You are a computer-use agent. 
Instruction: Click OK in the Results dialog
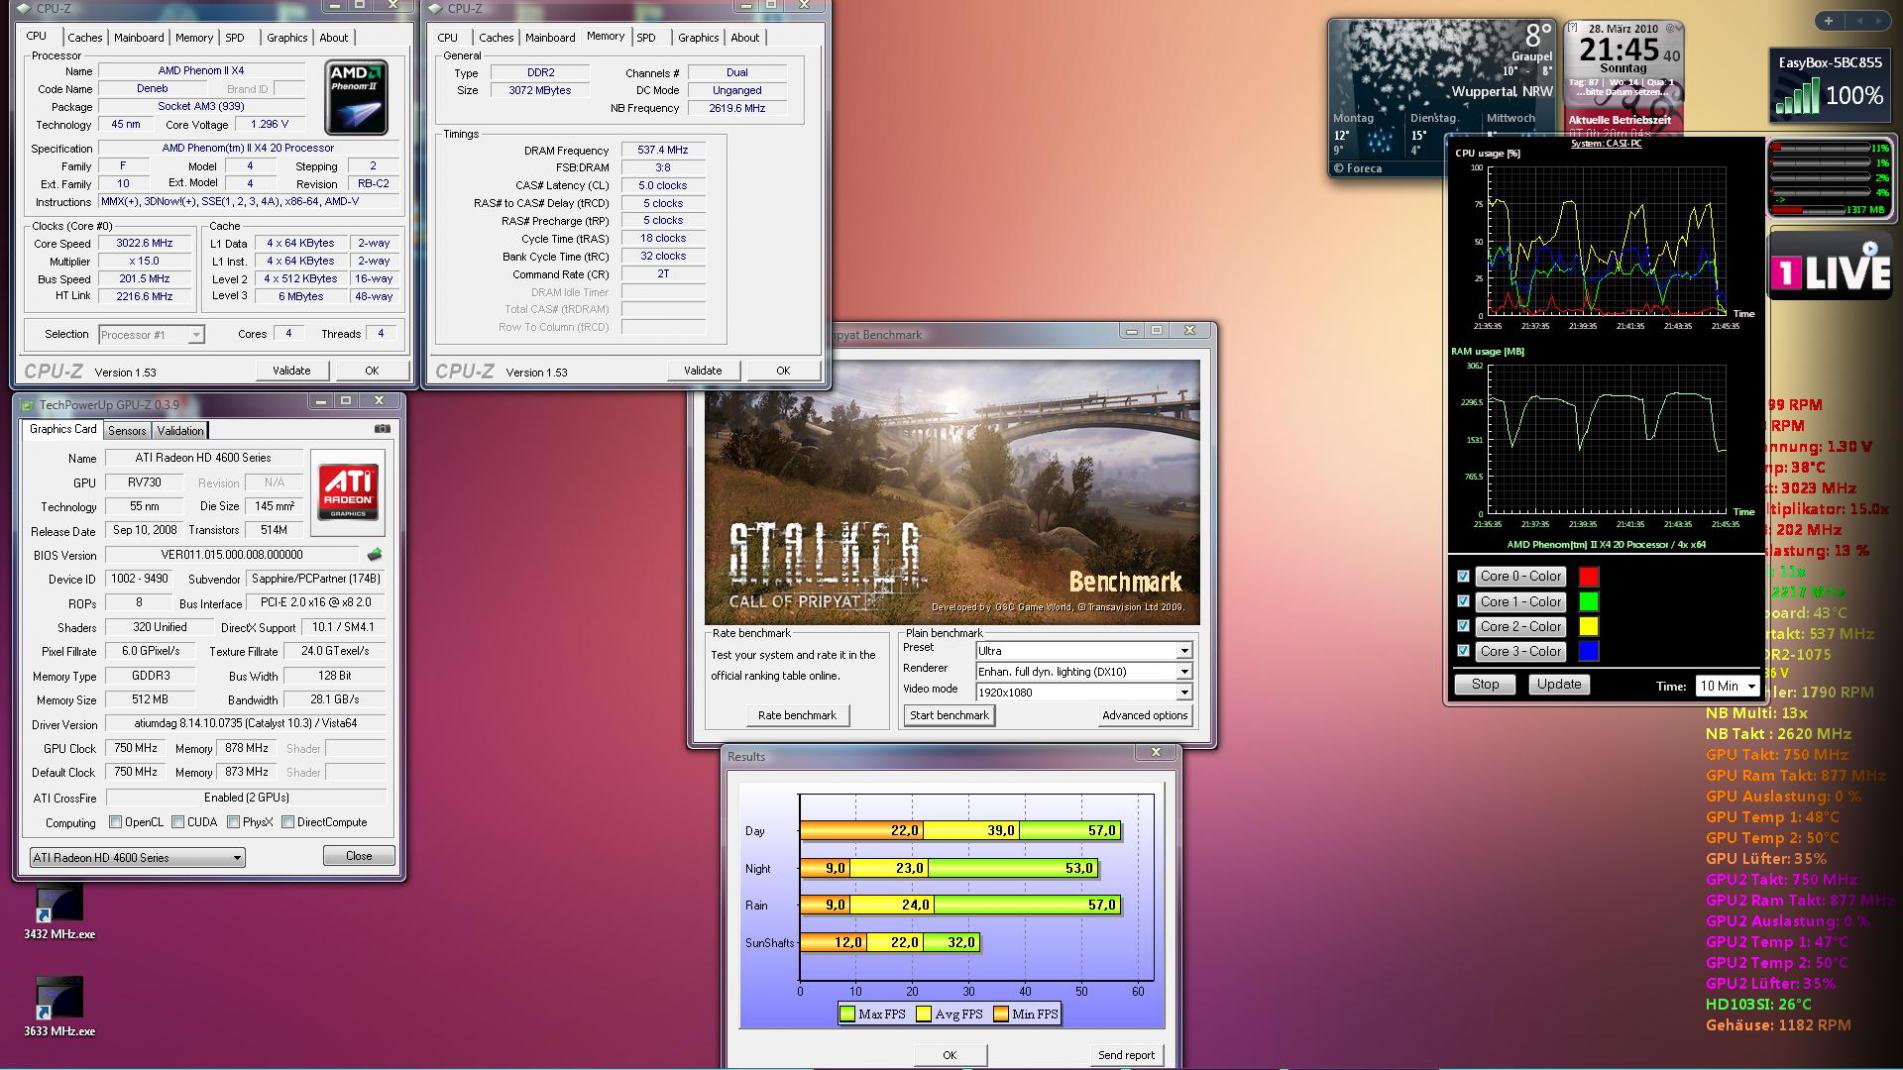(x=950, y=1055)
